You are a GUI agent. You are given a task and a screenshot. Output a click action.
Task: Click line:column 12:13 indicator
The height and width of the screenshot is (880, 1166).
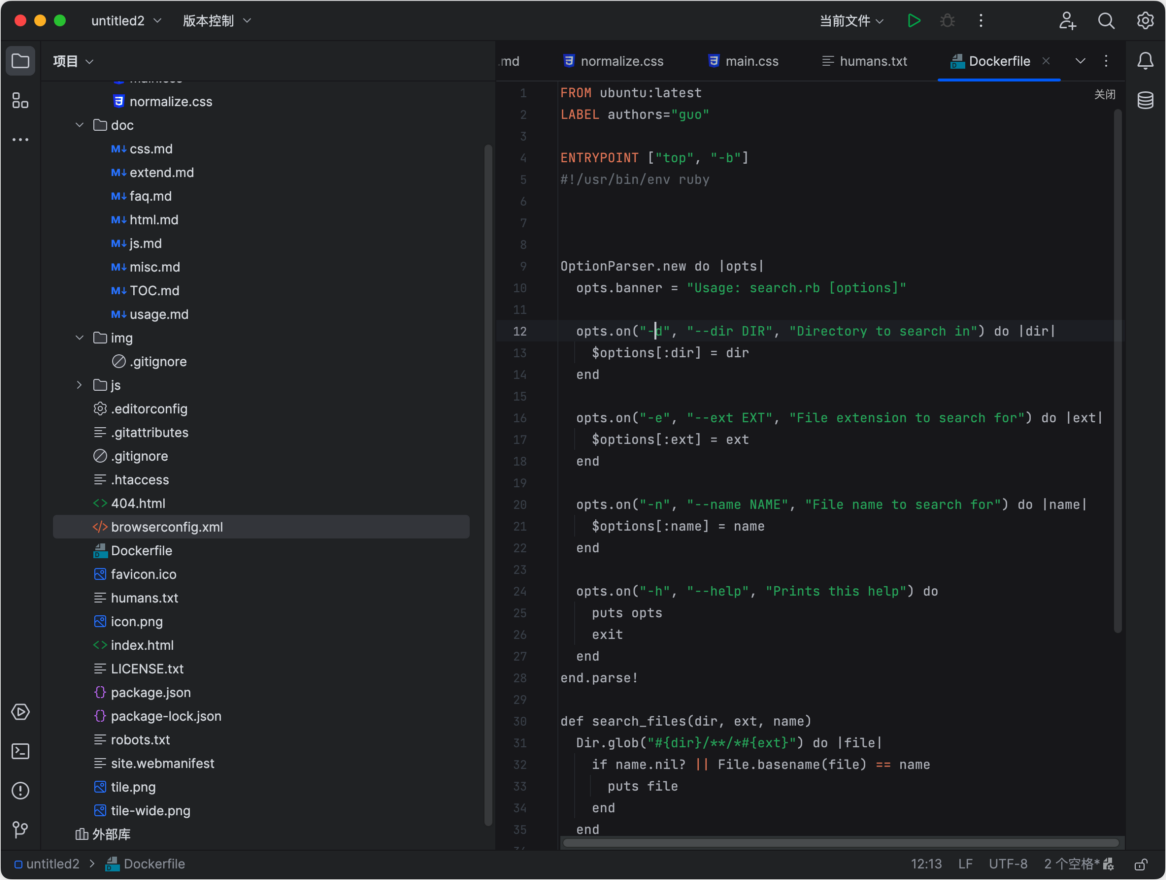point(926,864)
